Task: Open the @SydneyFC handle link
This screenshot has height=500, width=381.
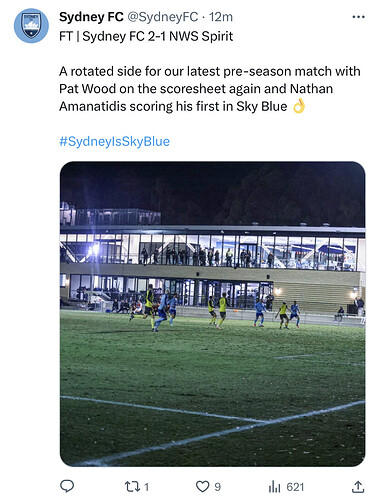Action: [163, 17]
